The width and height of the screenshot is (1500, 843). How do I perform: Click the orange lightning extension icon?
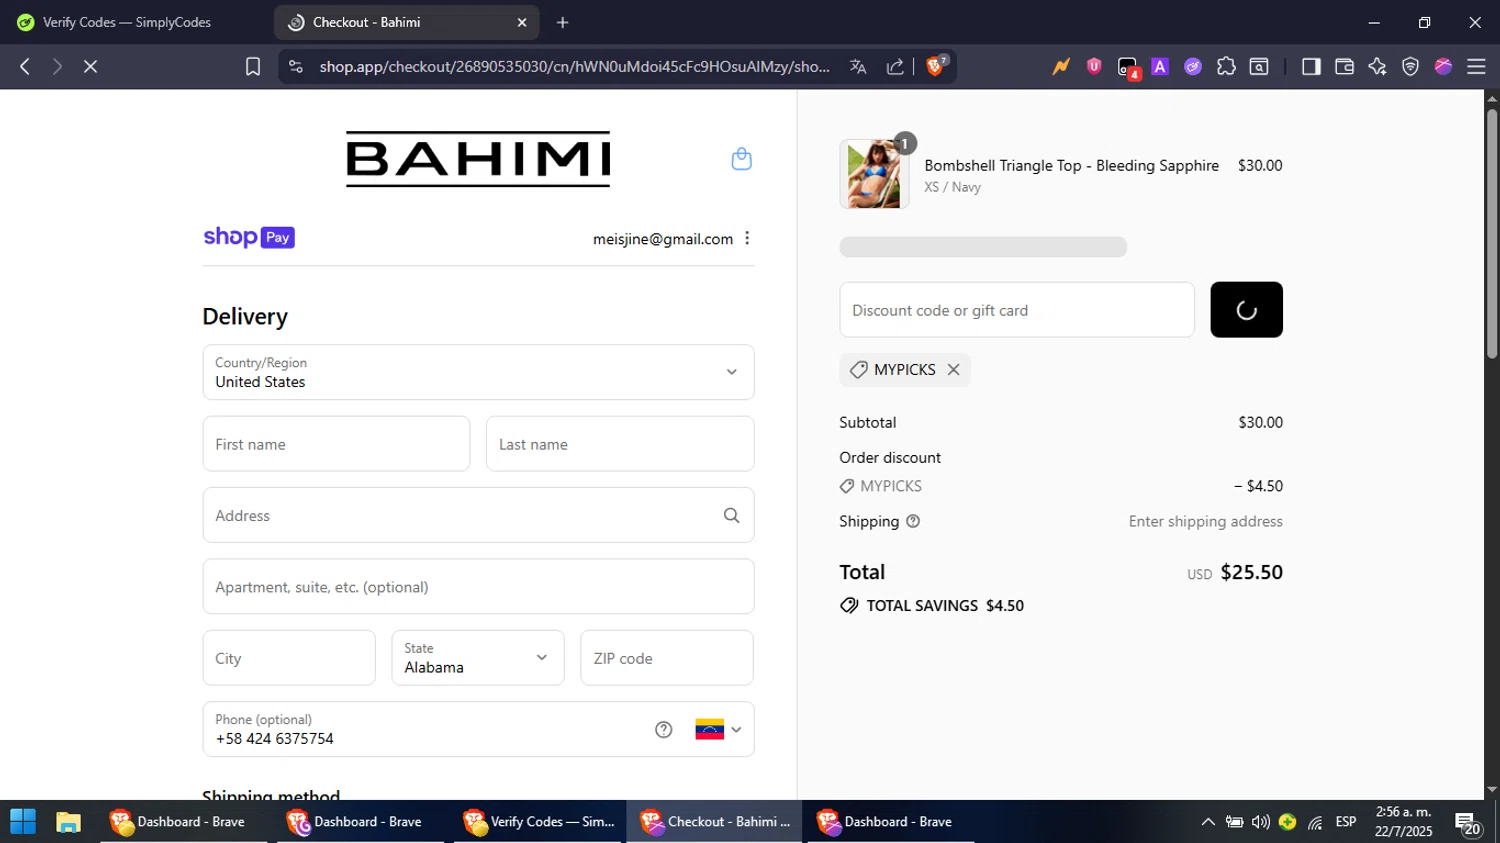click(x=1061, y=66)
